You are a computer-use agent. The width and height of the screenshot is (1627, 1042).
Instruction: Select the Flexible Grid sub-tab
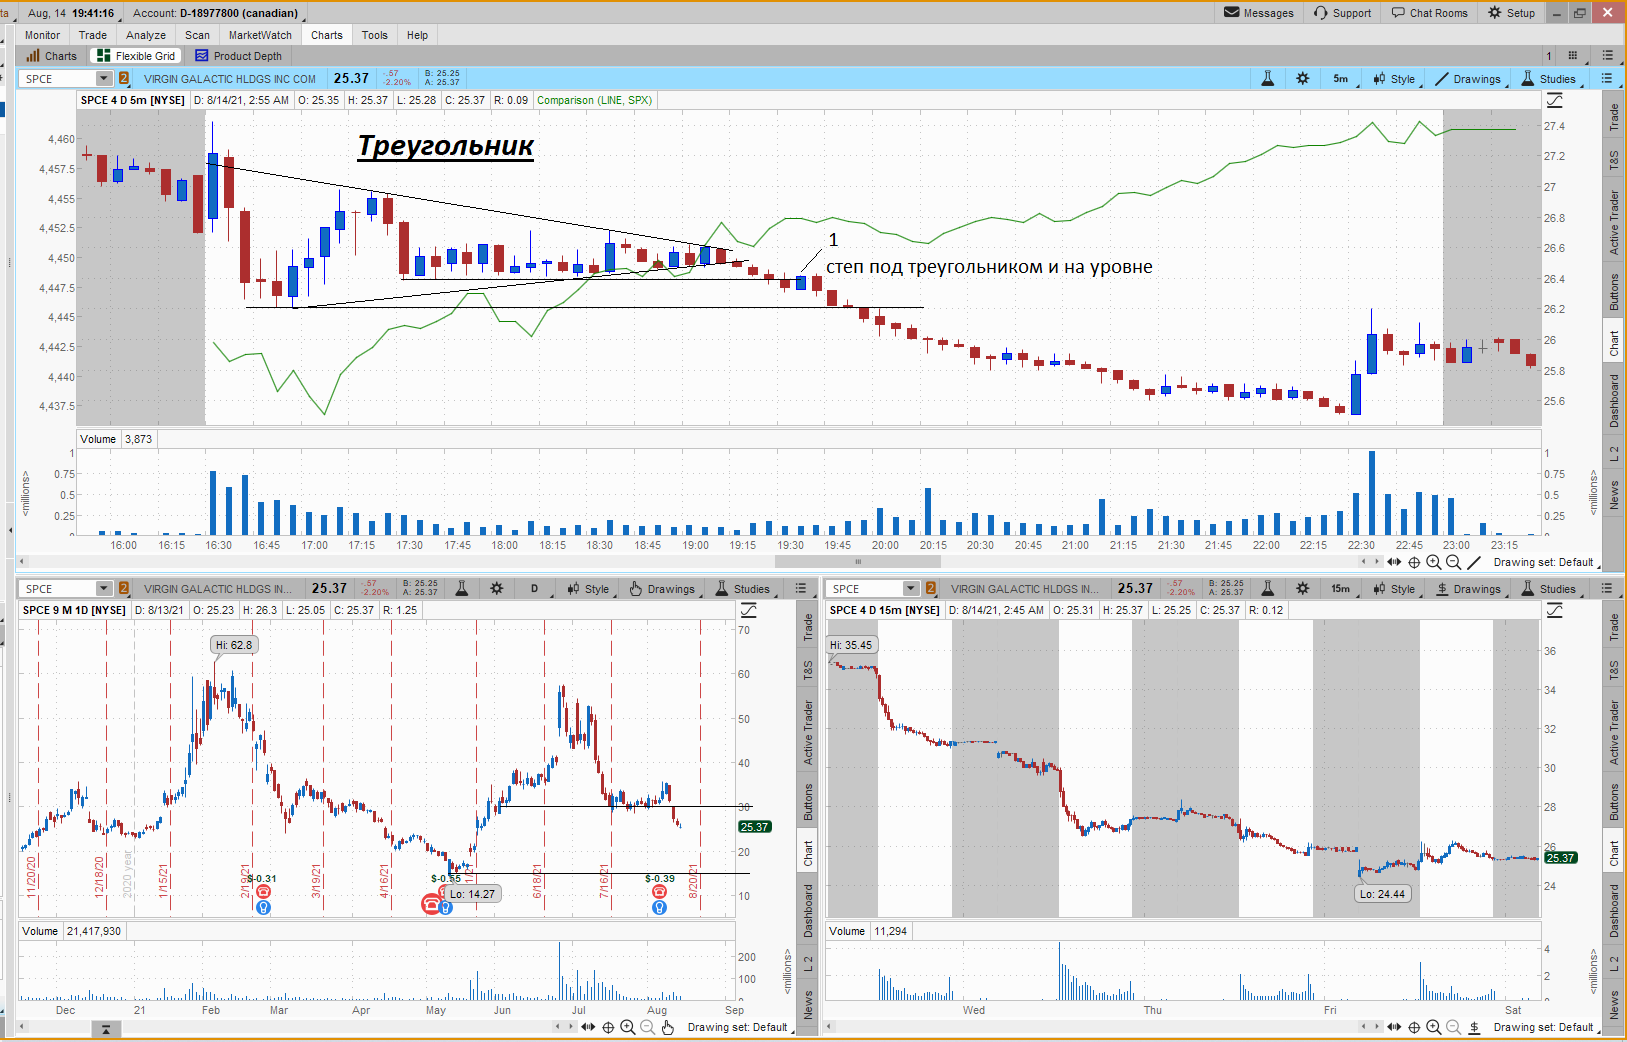(136, 56)
